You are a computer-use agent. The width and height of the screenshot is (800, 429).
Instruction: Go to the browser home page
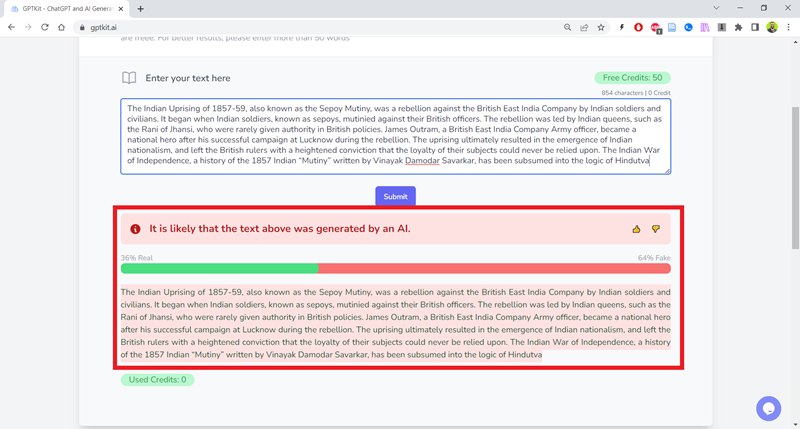pyautogui.click(x=62, y=28)
